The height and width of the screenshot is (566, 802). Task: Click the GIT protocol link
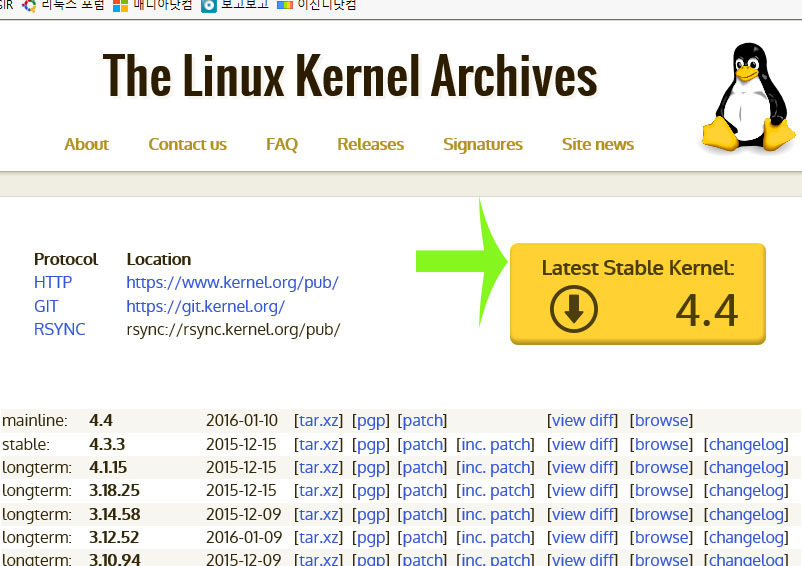tap(46, 306)
